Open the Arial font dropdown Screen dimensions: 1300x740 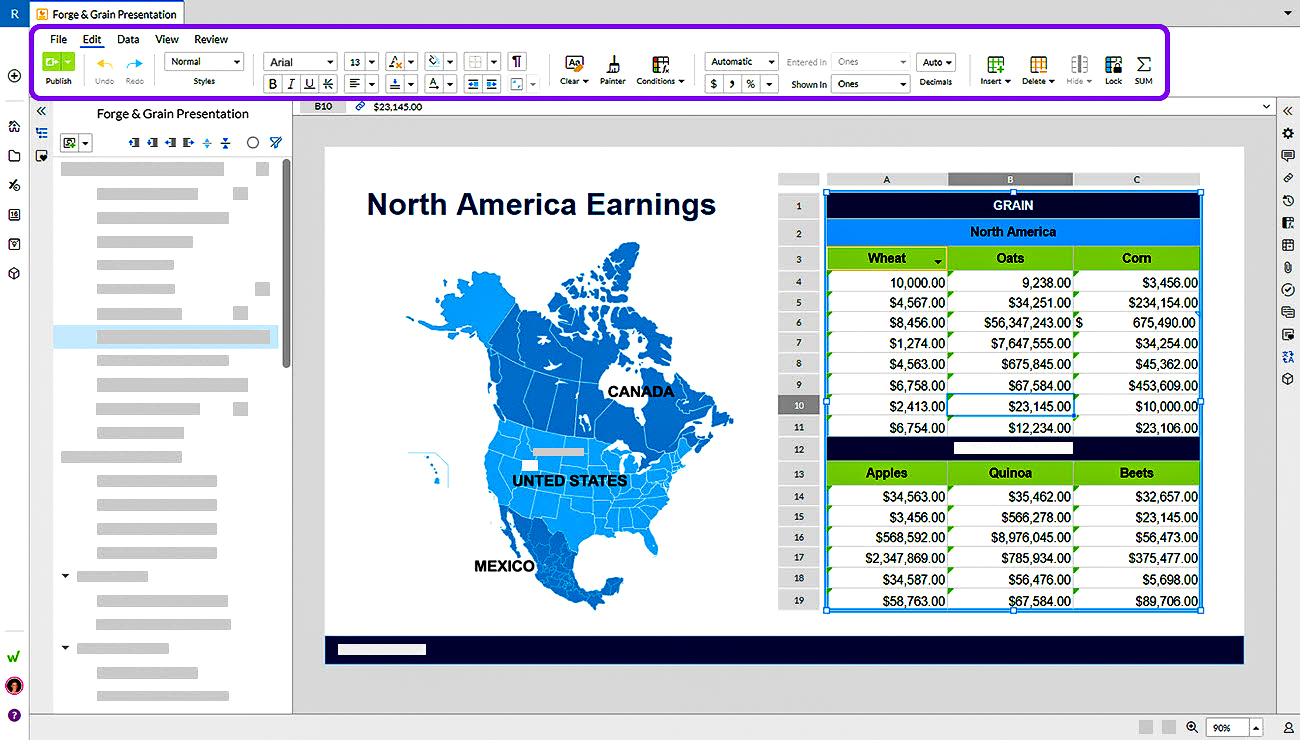(x=300, y=62)
